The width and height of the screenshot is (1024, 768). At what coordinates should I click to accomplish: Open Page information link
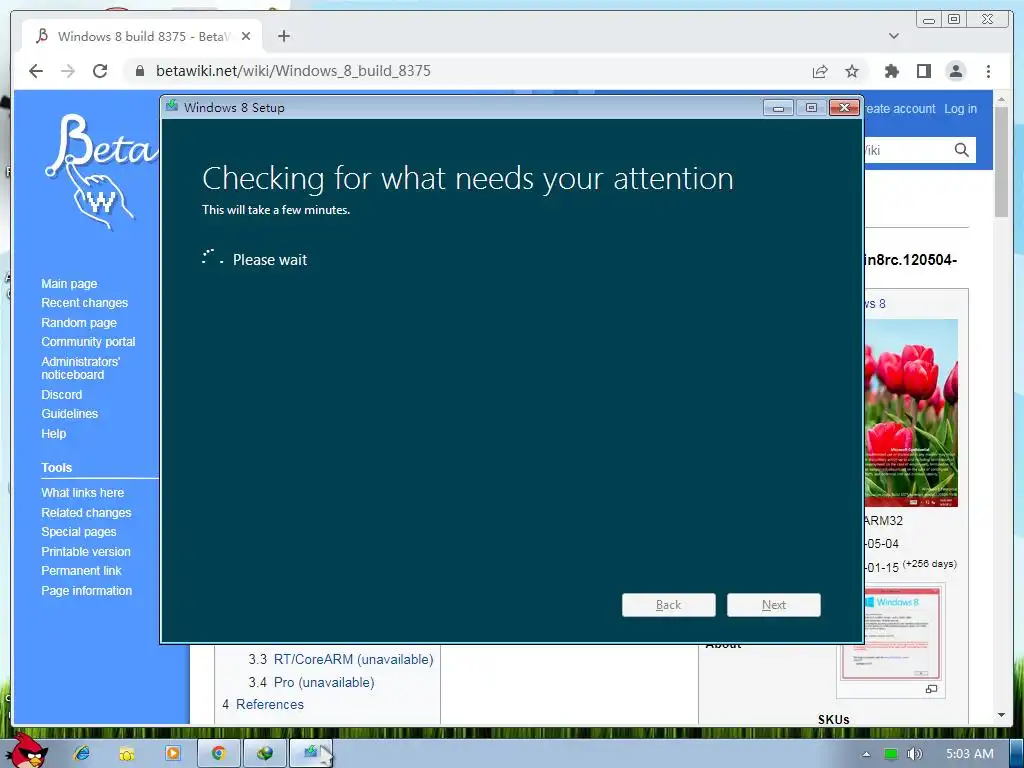[86, 590]
